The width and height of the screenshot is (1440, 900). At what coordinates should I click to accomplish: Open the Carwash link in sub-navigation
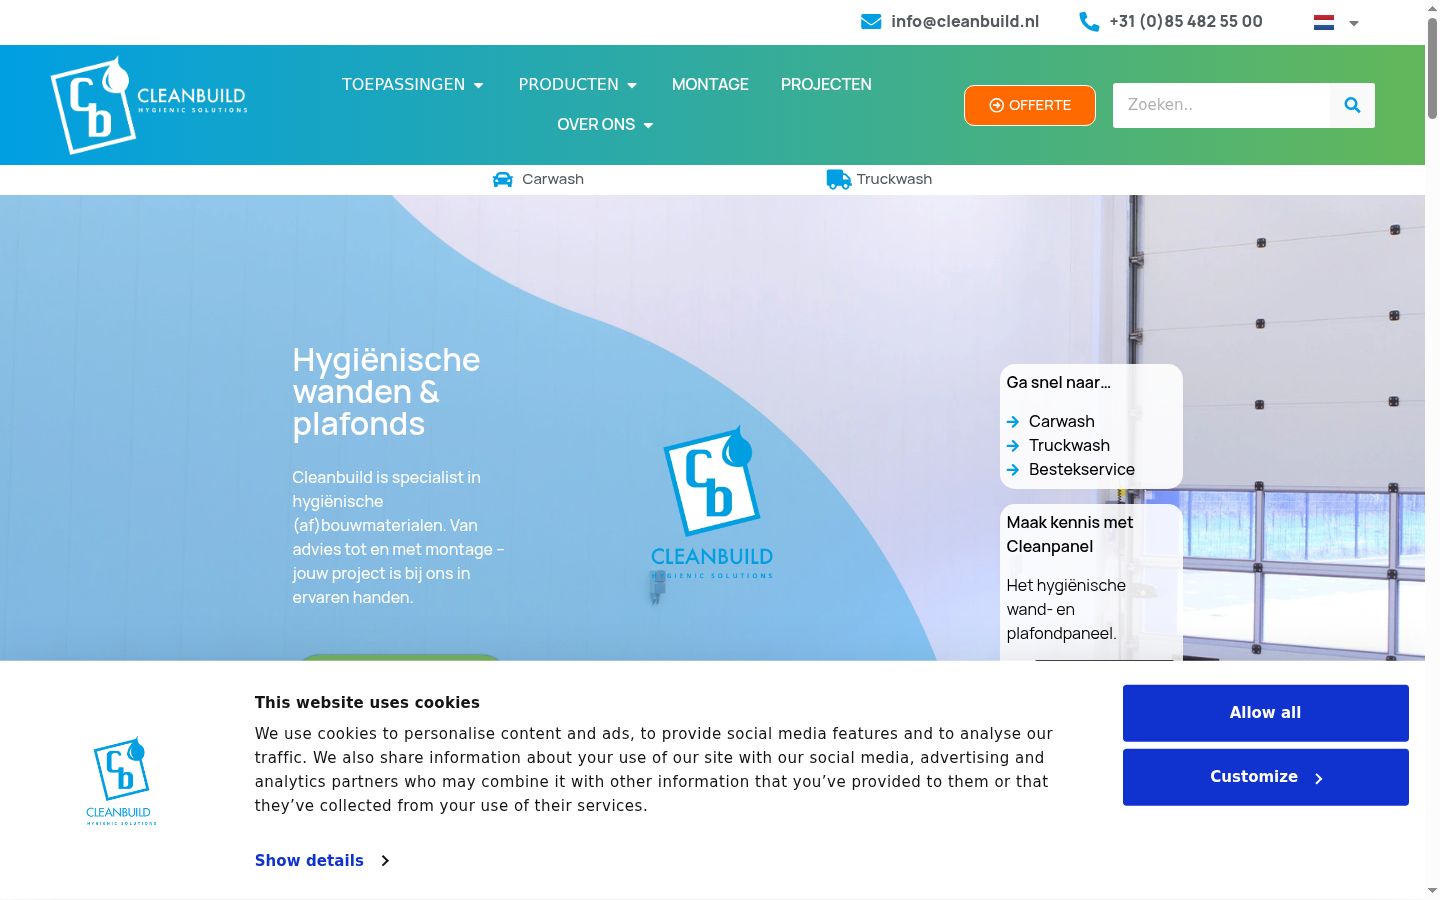553,179
